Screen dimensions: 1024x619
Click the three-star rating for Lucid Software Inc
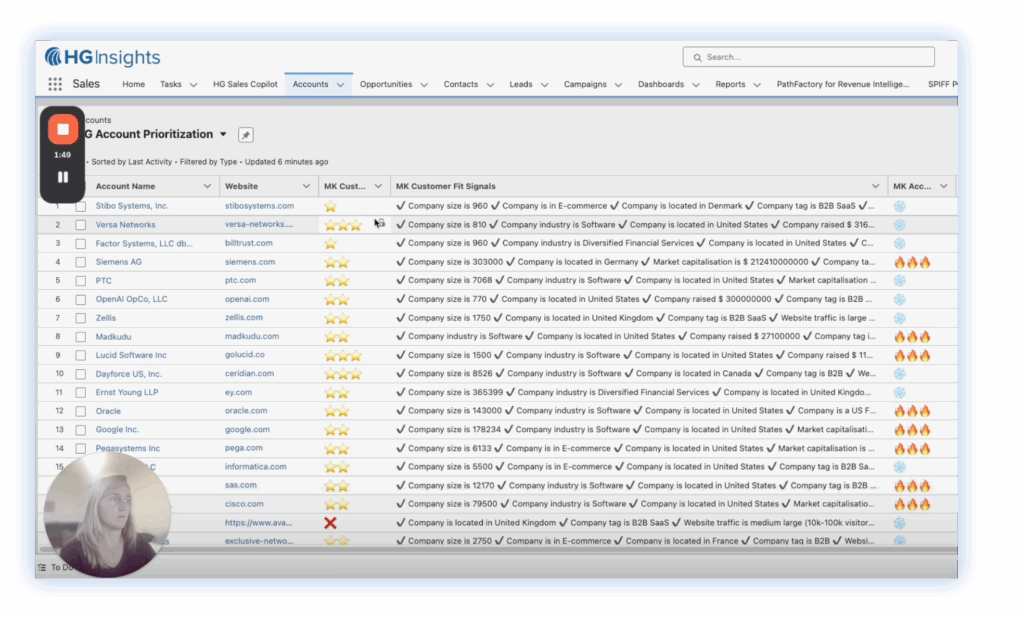click(341, 355)
